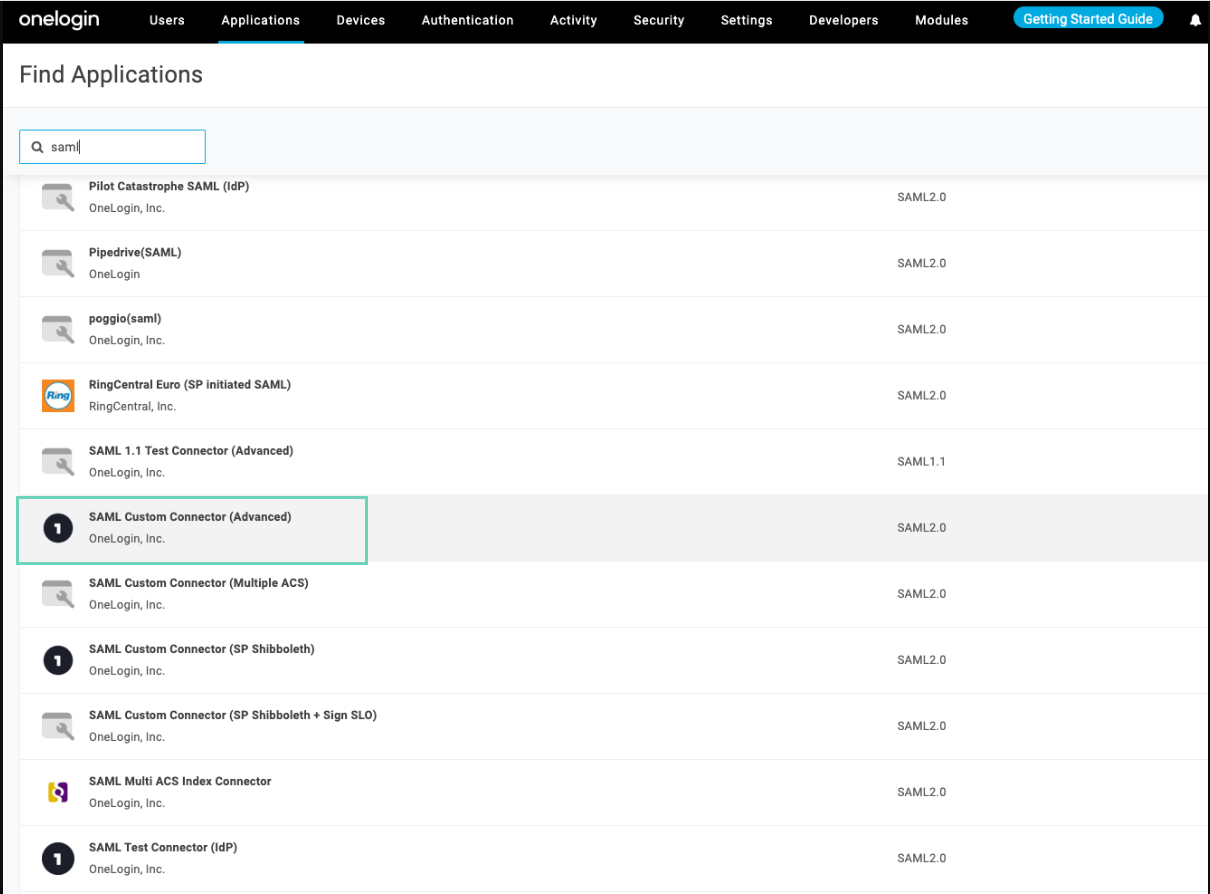
Task: Open the Security menu
Action: 658,20
